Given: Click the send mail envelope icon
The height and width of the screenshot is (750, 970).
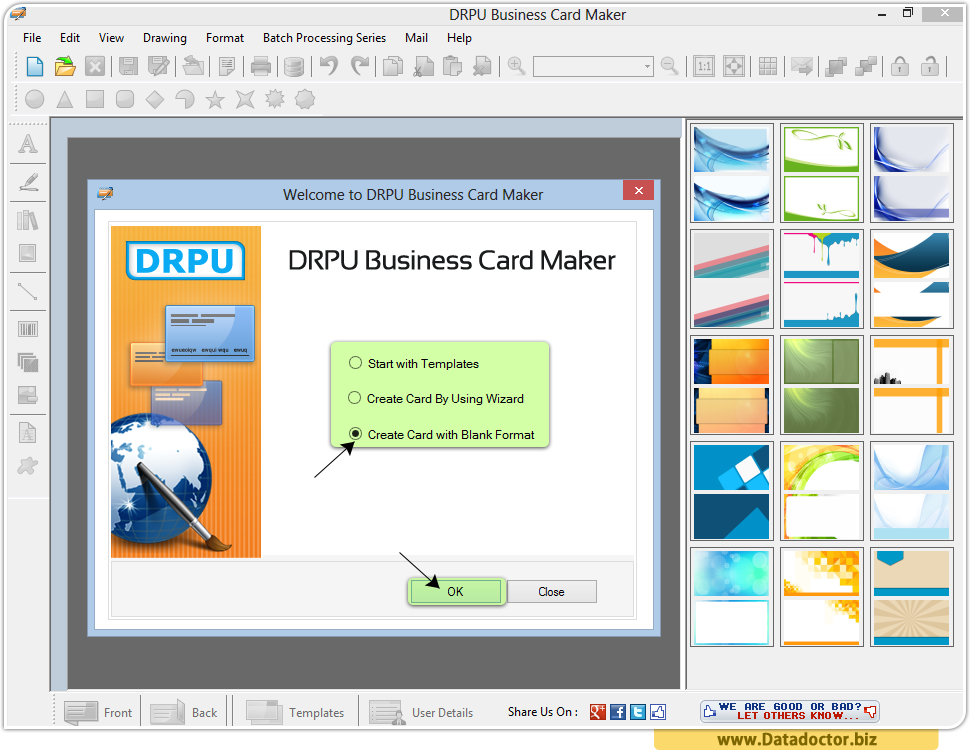Looking at the screenshot, I should (x=802, y=66).
